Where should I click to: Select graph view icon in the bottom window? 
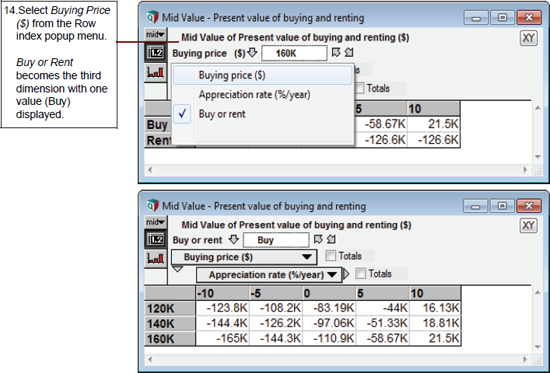click(x=155, y=259)
